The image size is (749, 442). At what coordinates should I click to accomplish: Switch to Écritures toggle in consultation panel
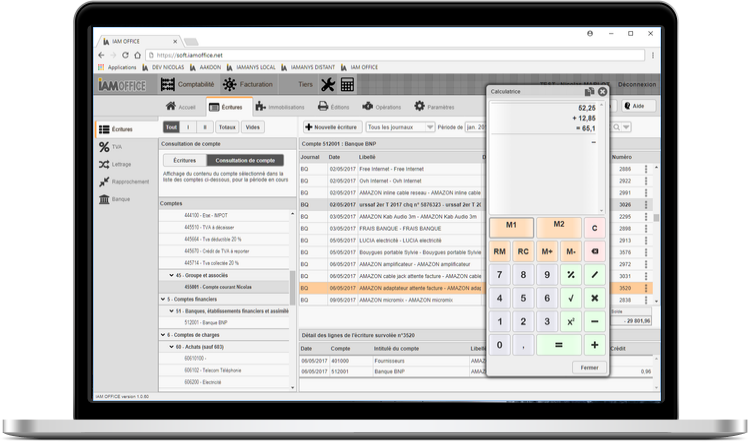(x=184, y=160)
